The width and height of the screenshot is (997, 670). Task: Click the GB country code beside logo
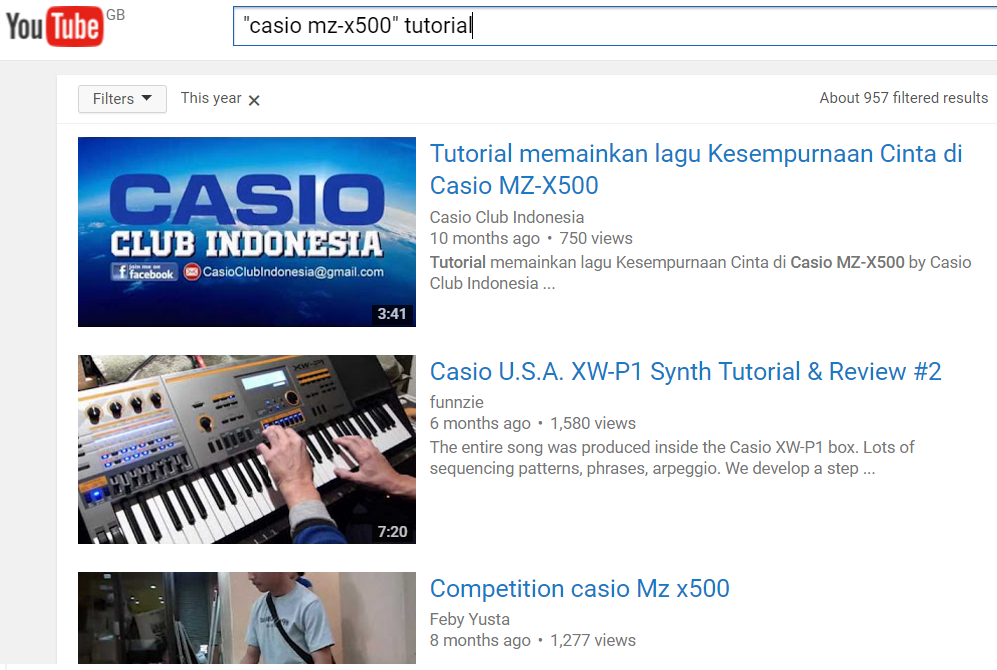coord(115,15)
